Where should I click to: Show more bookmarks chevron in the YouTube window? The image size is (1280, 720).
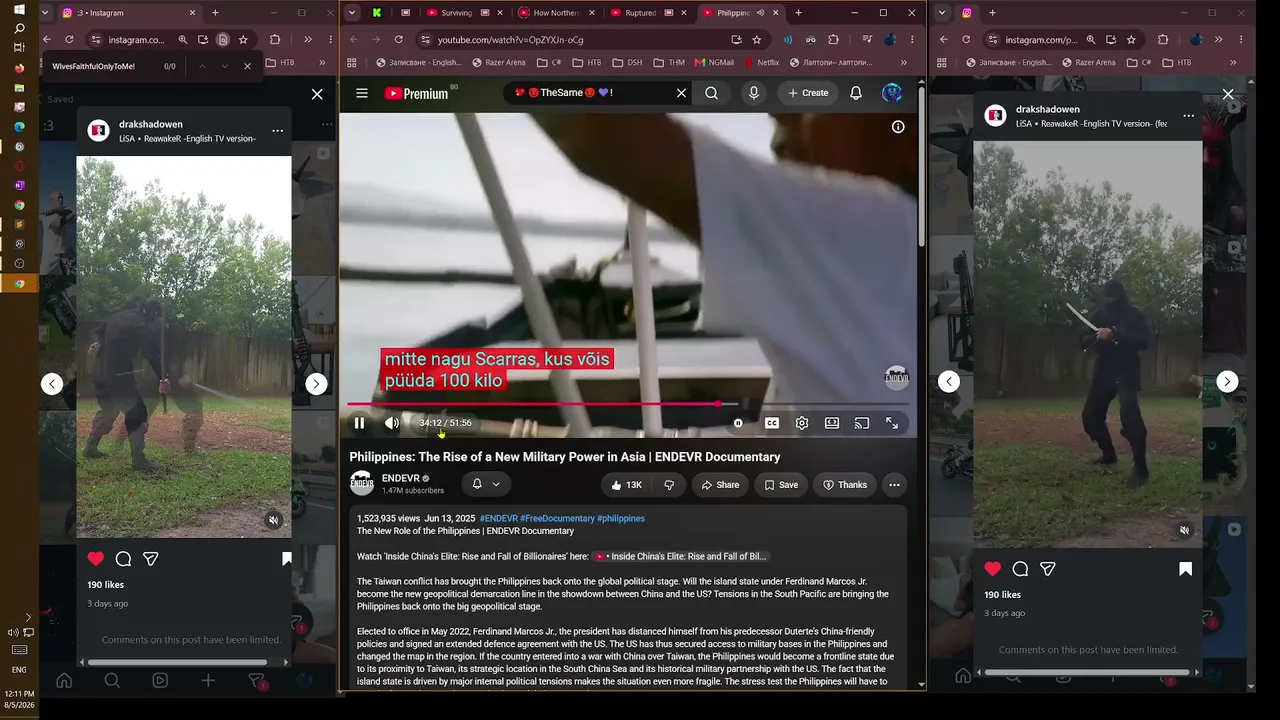coord(904,62)
